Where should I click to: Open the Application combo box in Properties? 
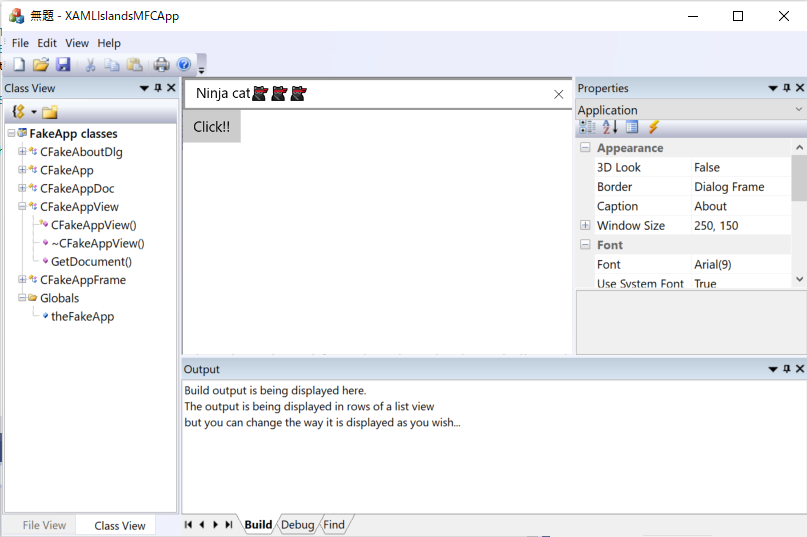pyautogui.click(x=690, y=110)
